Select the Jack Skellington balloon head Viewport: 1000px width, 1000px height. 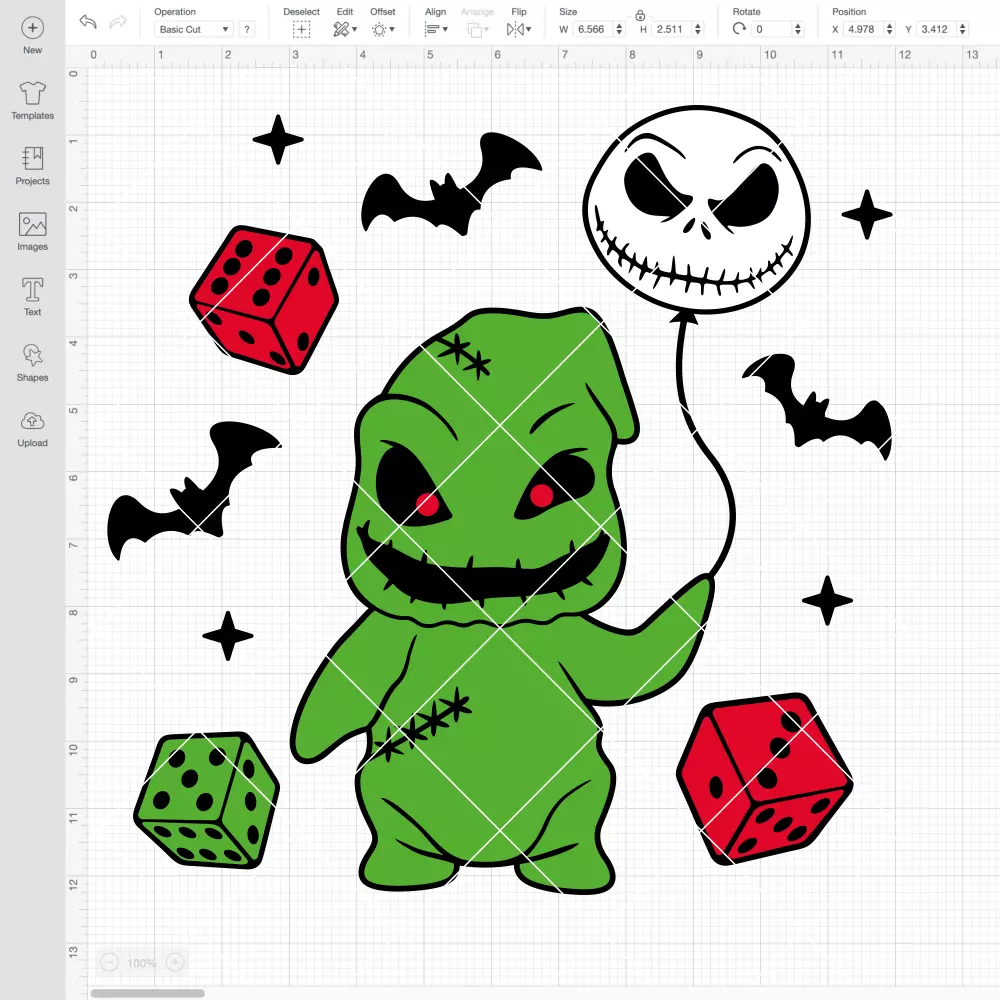tap(696, 209)
